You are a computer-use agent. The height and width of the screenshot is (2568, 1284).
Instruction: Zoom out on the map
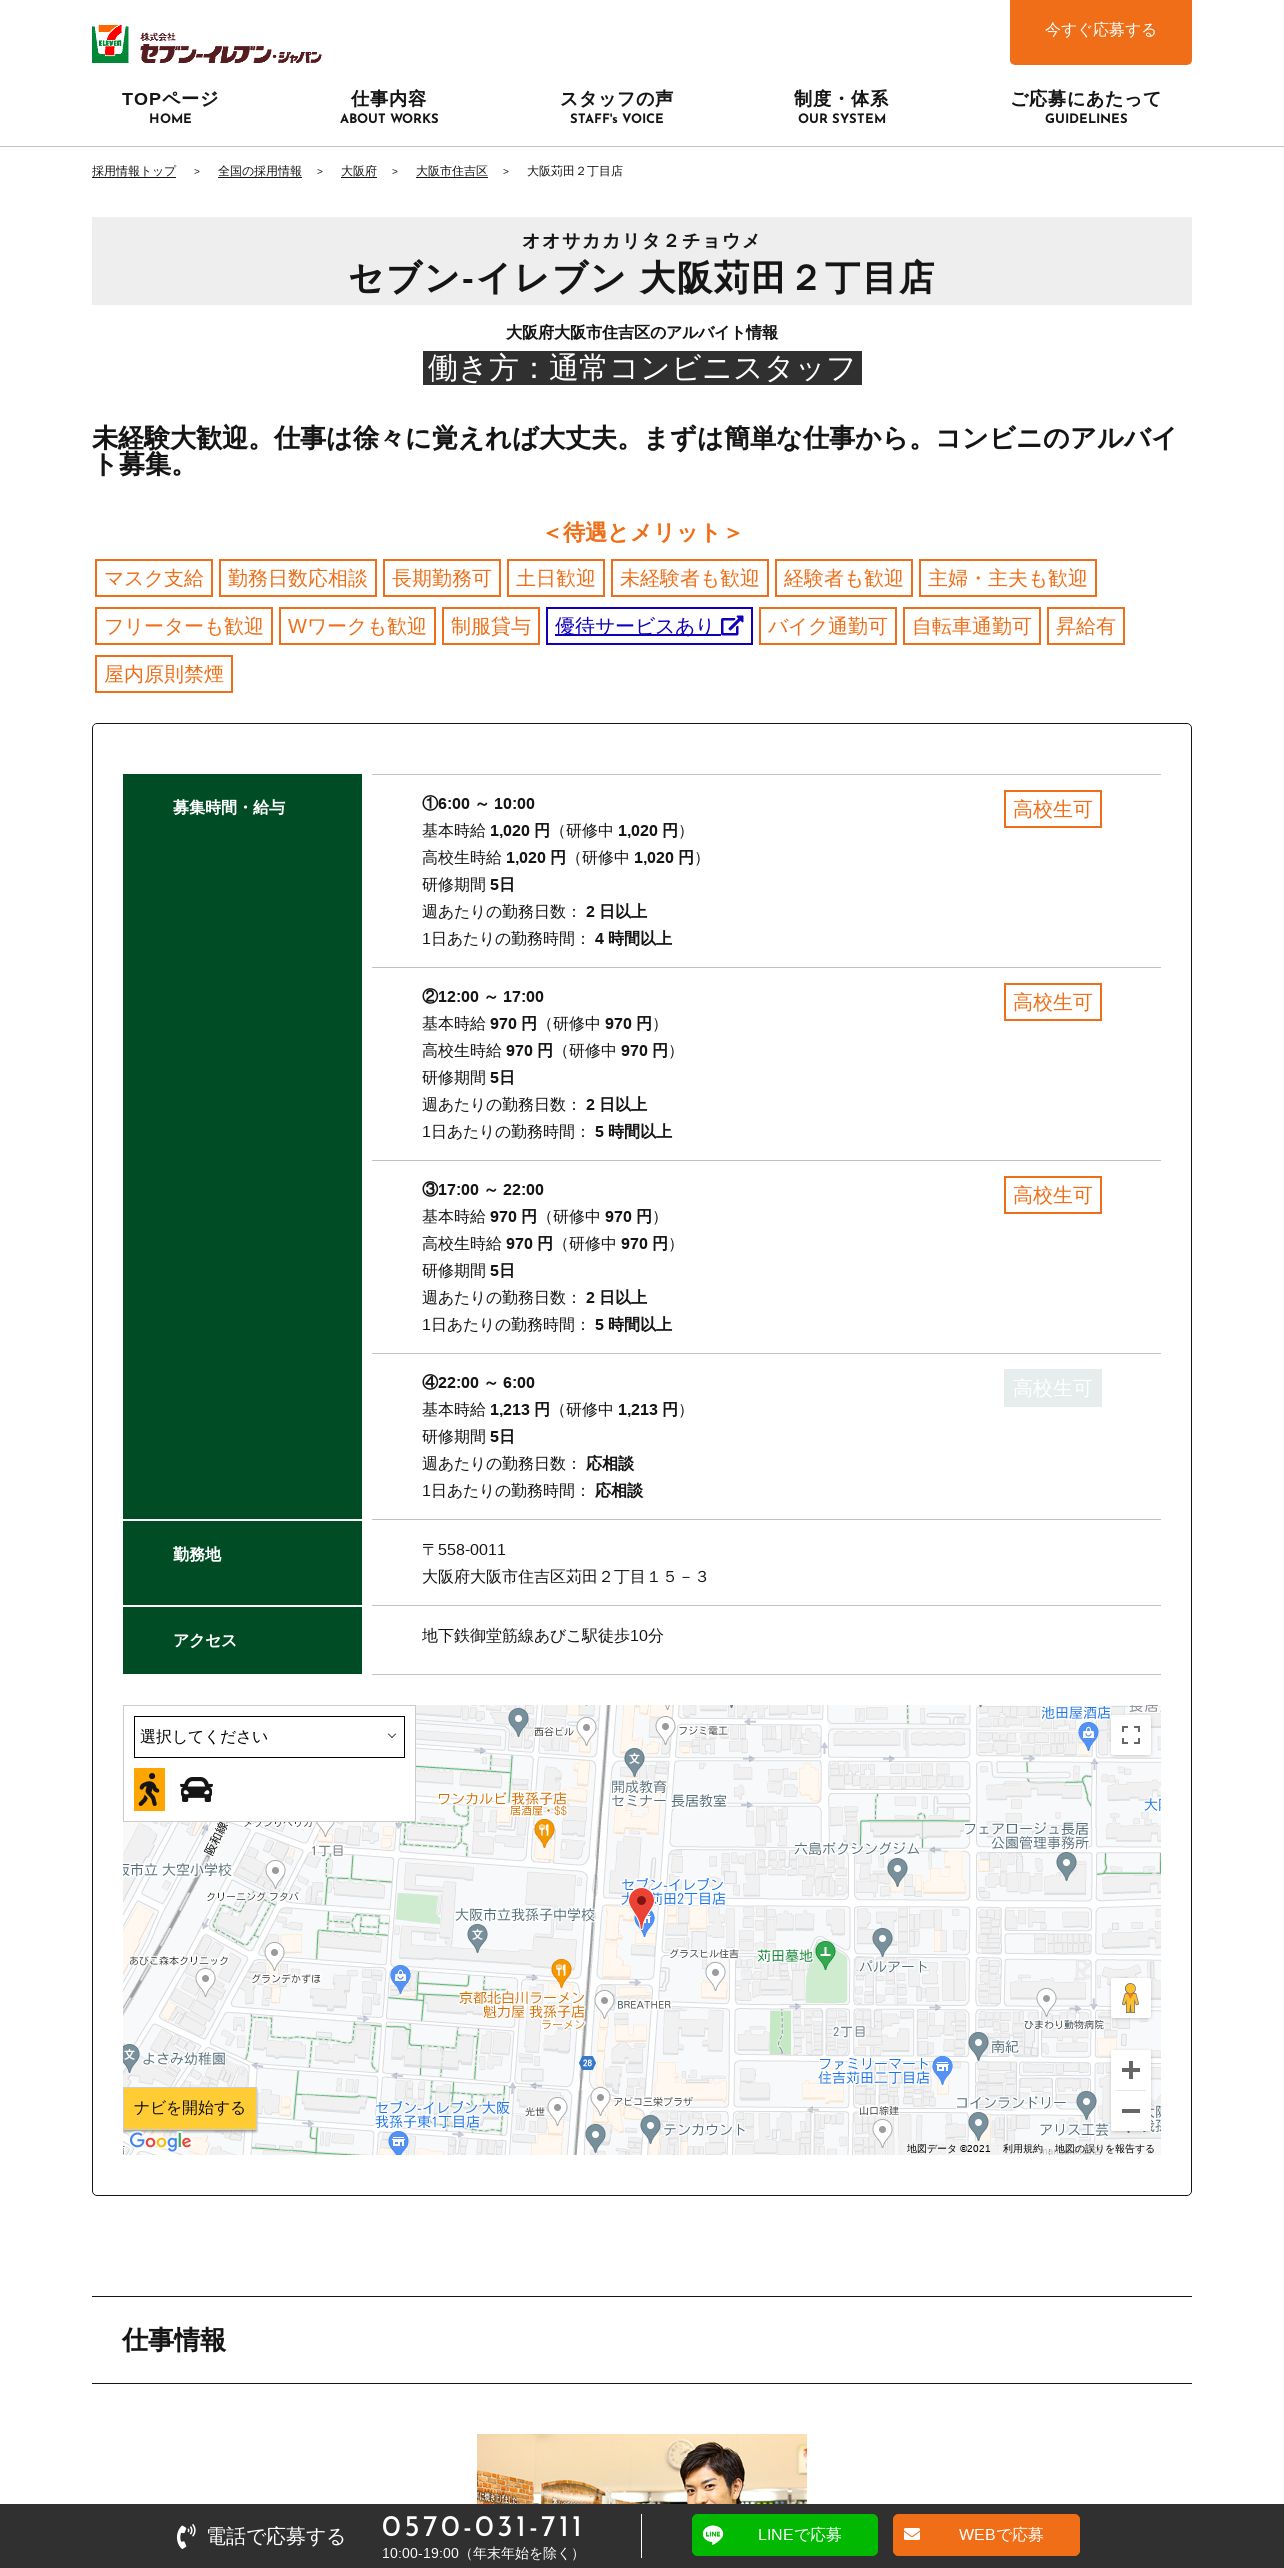pos(1131,2111)
